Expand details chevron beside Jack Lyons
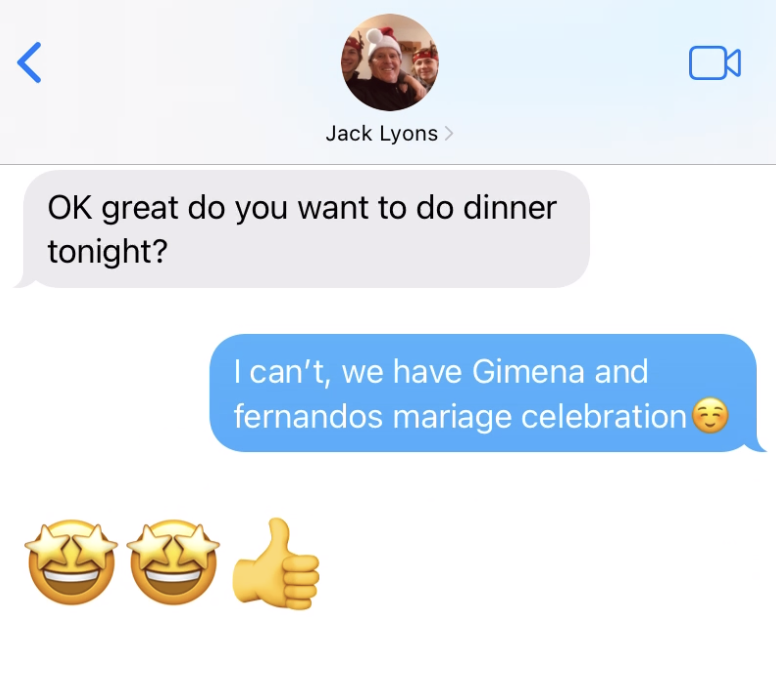 tap(448, 134)
